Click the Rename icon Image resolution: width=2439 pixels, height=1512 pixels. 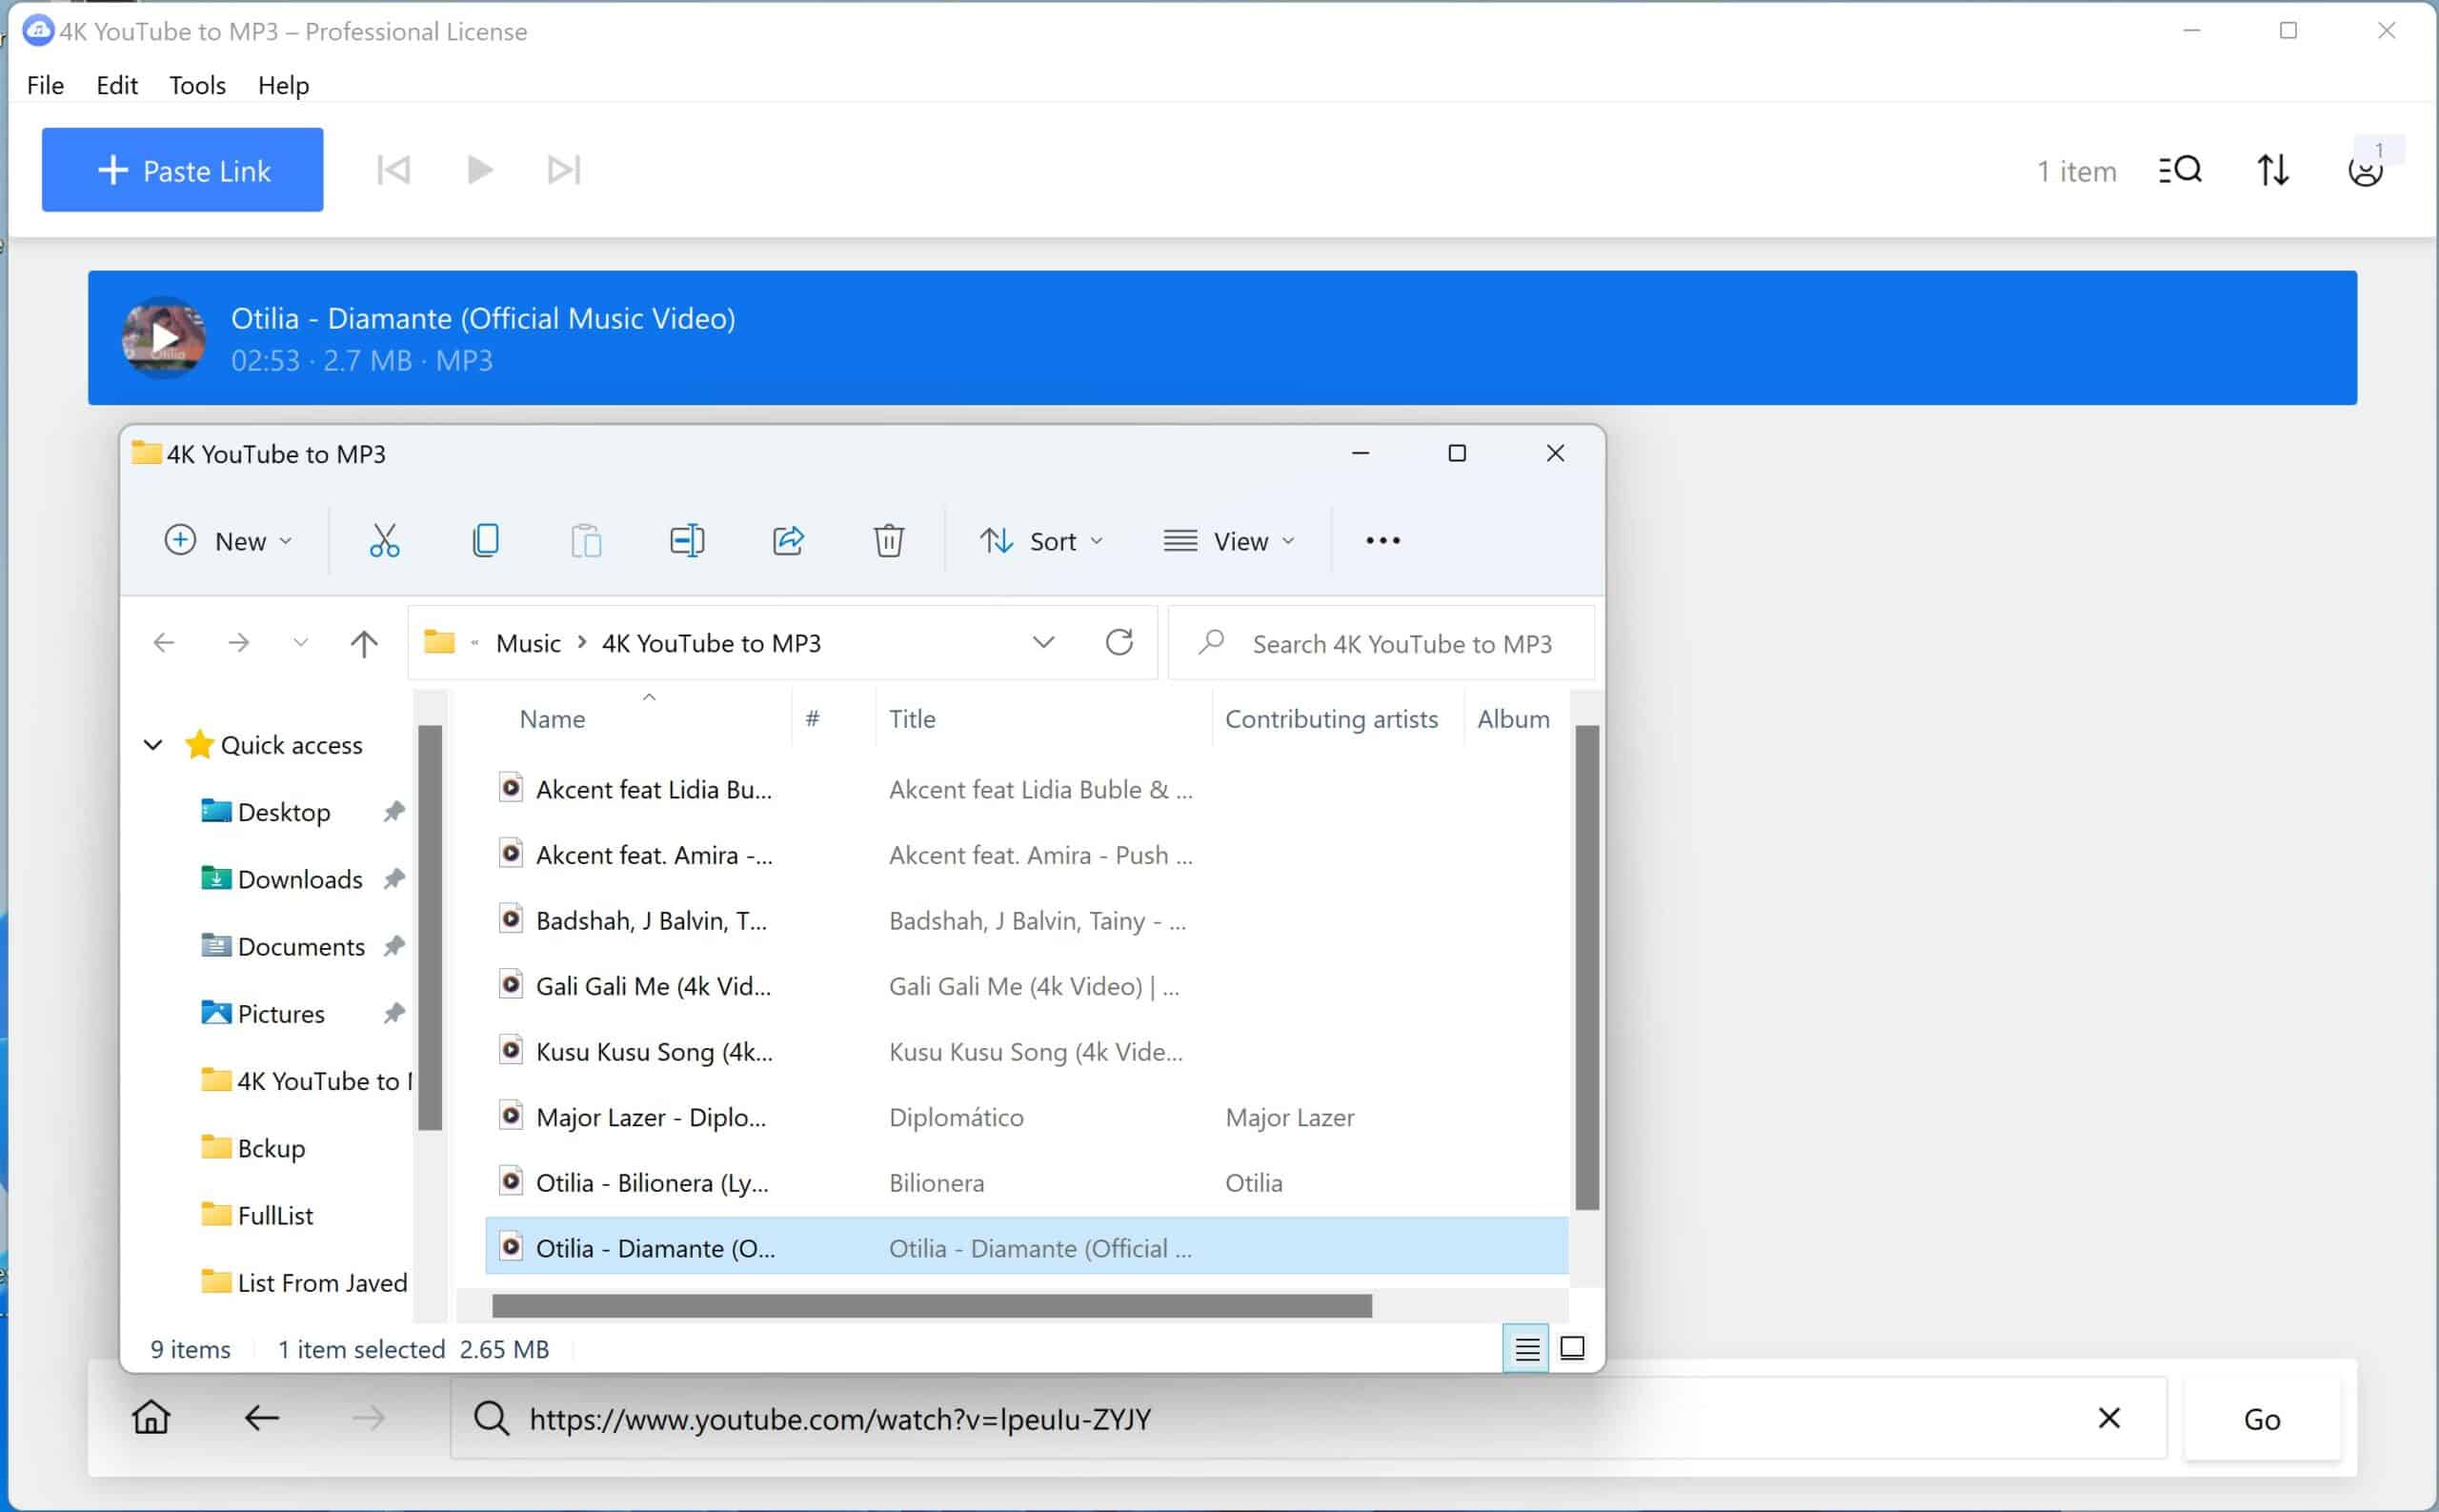tap(687, 541)
